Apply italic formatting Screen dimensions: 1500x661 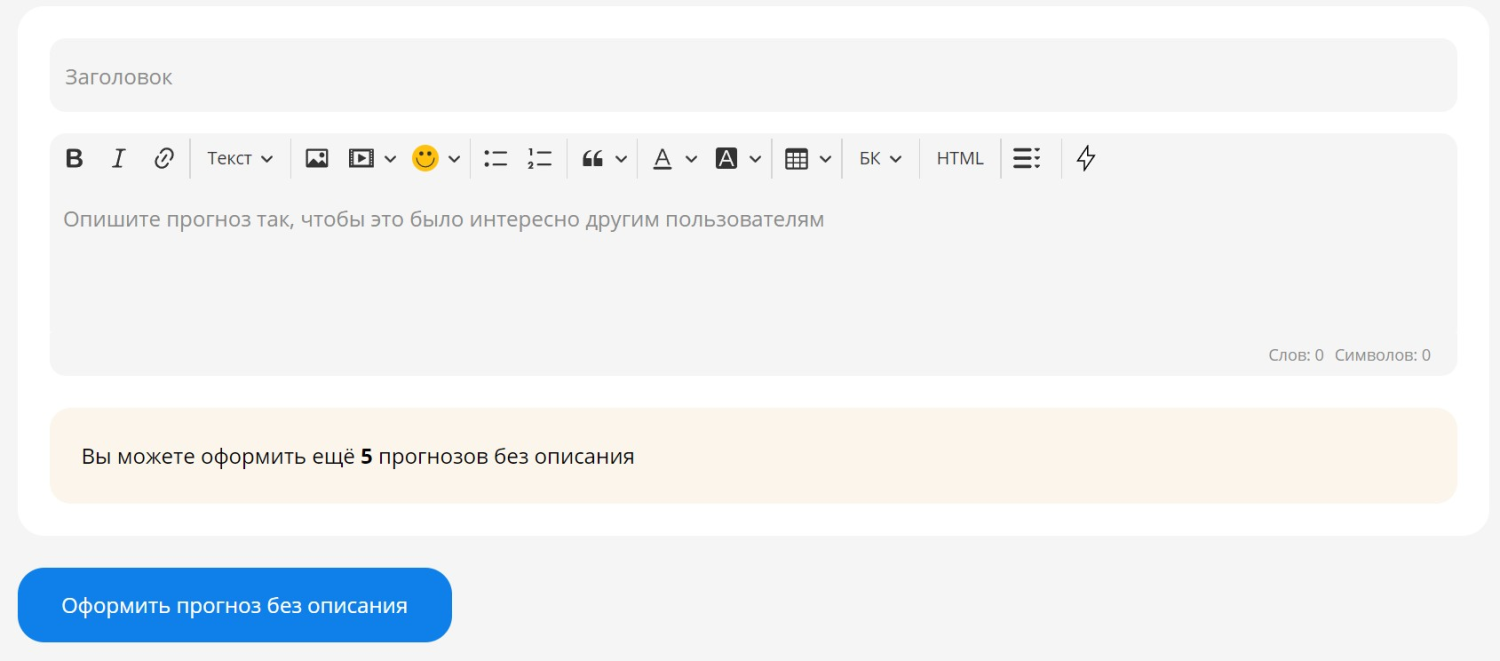tap(118, 158)
